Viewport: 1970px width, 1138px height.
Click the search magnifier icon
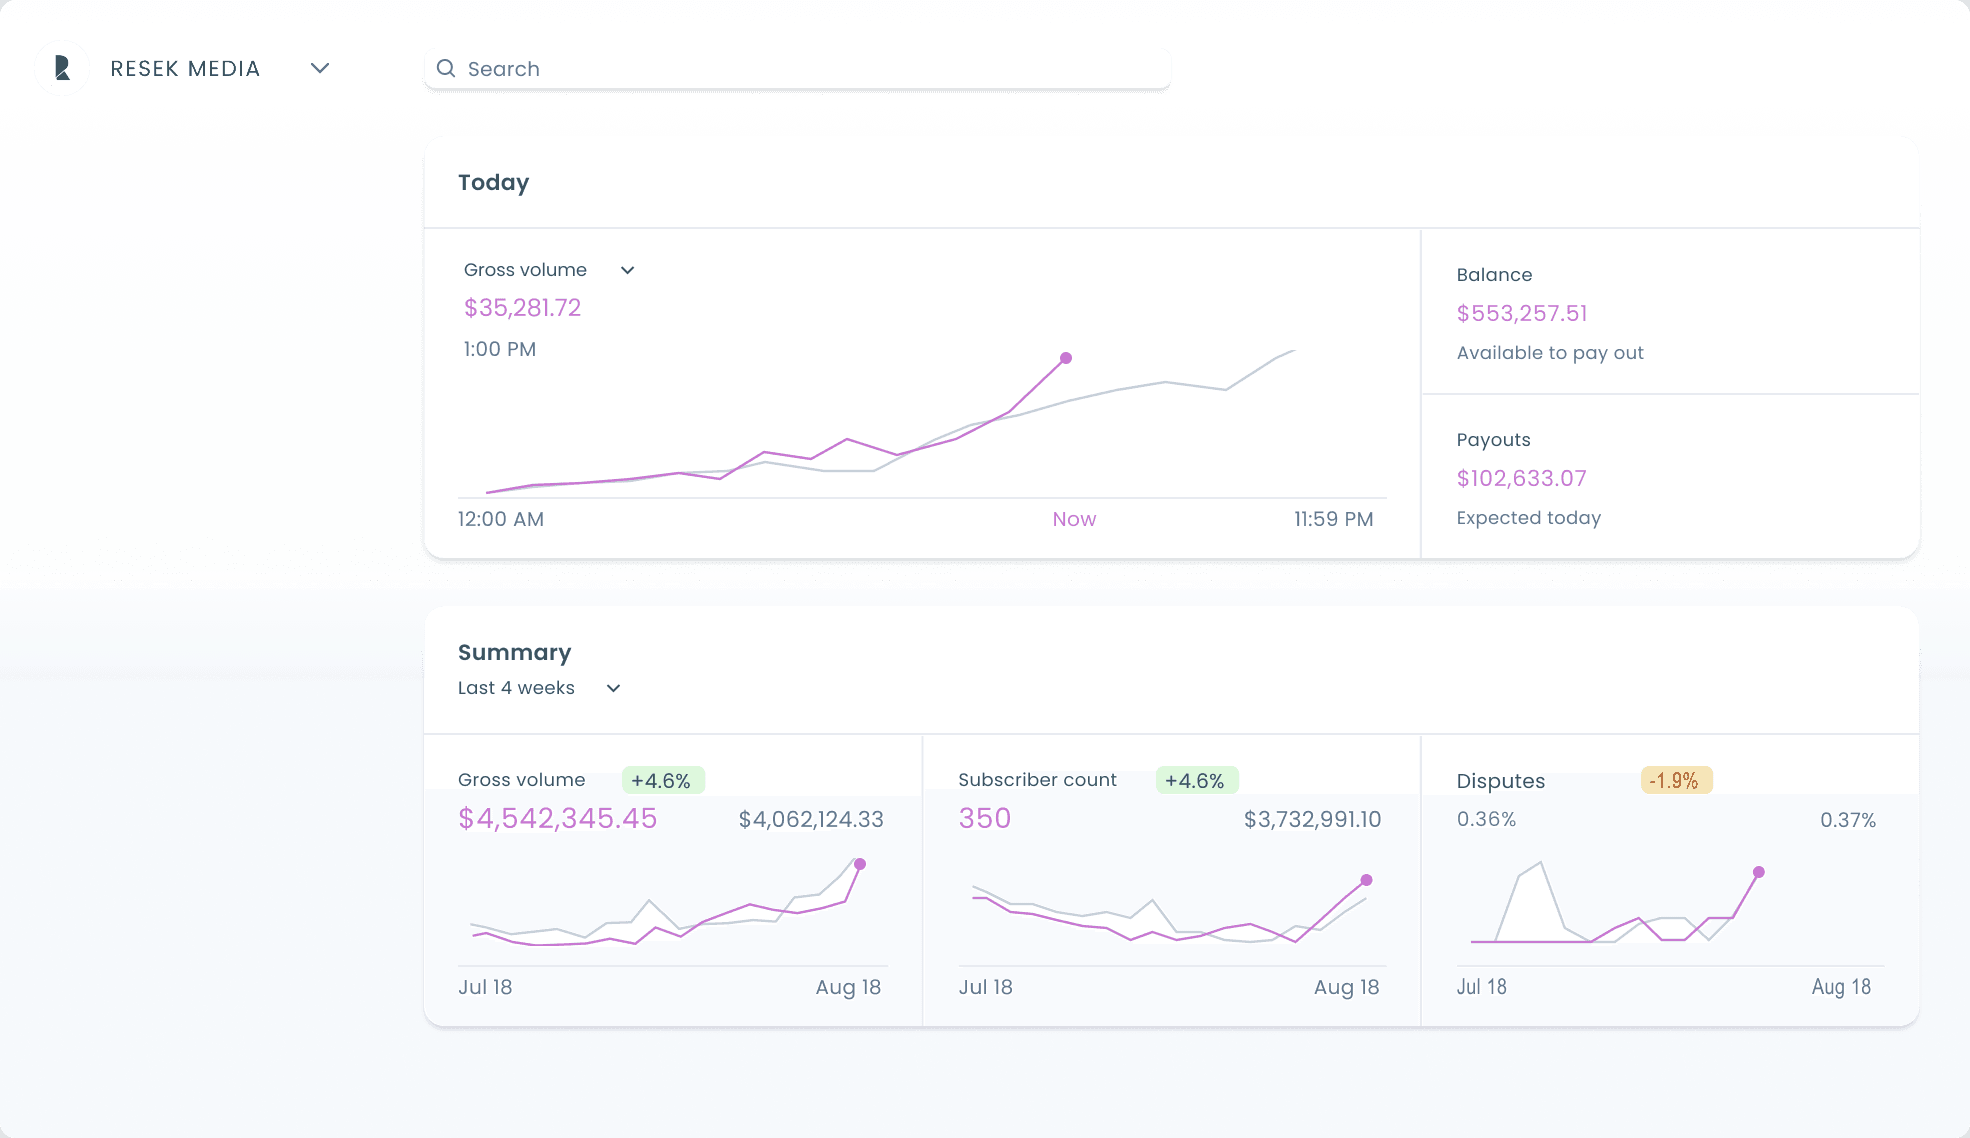tap(446, 68)
